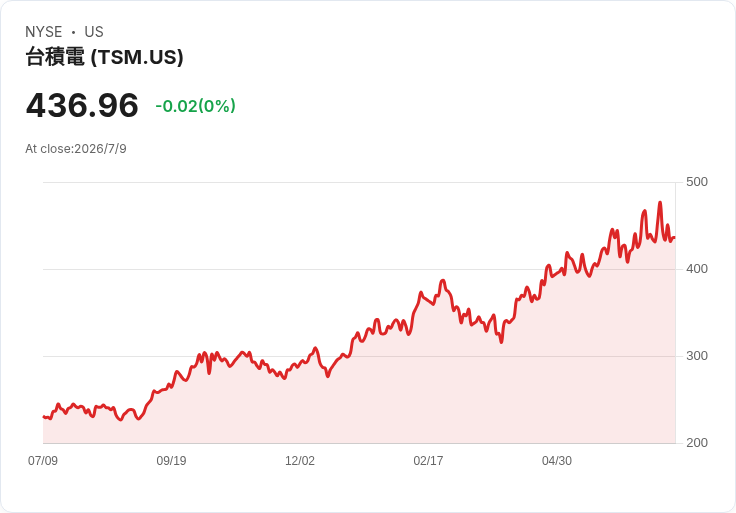The width and height of the screenshot is (736, 513).
Task: Click the 04/30 x-axis date label
Action: pos(557,461)
